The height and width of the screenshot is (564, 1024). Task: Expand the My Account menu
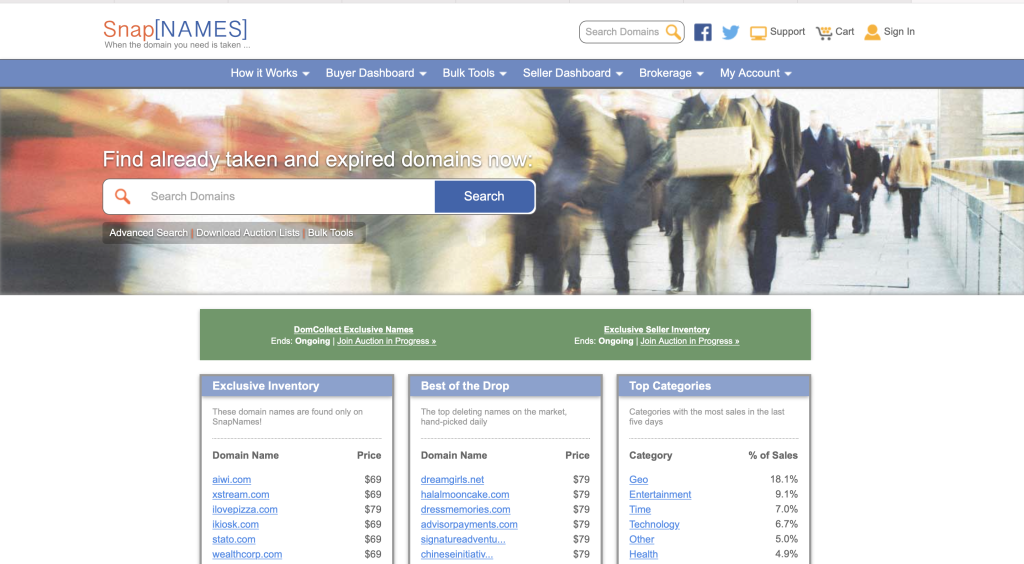756,73
